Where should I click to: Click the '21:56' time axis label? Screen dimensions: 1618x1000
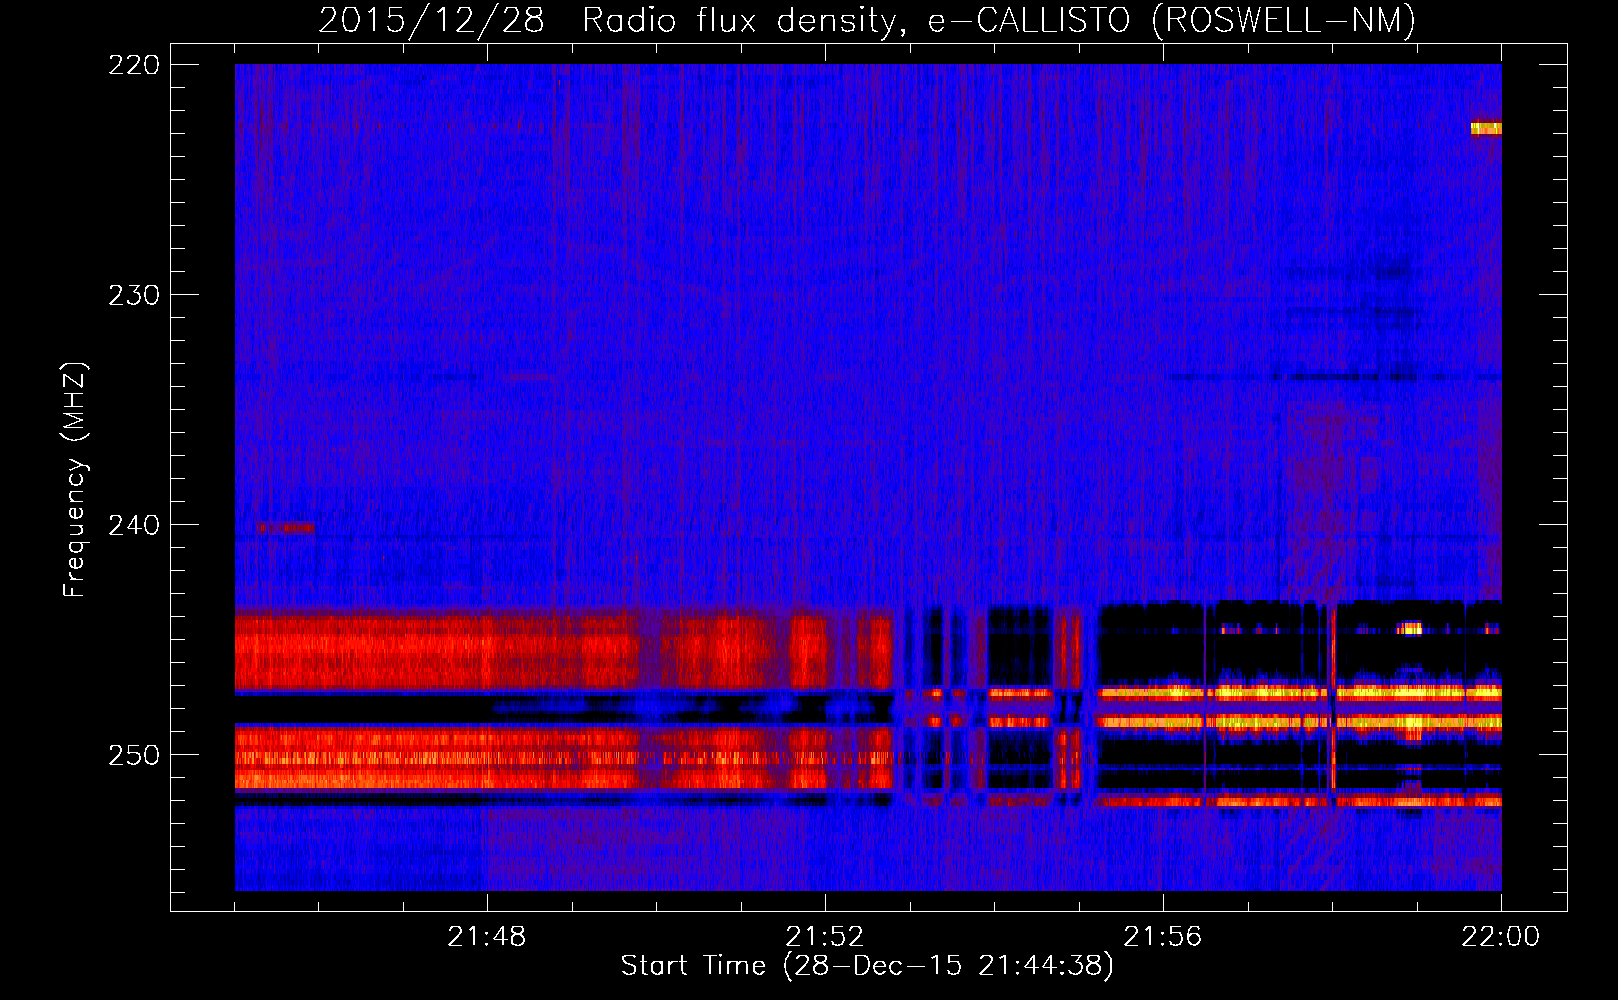point(1162,937)
